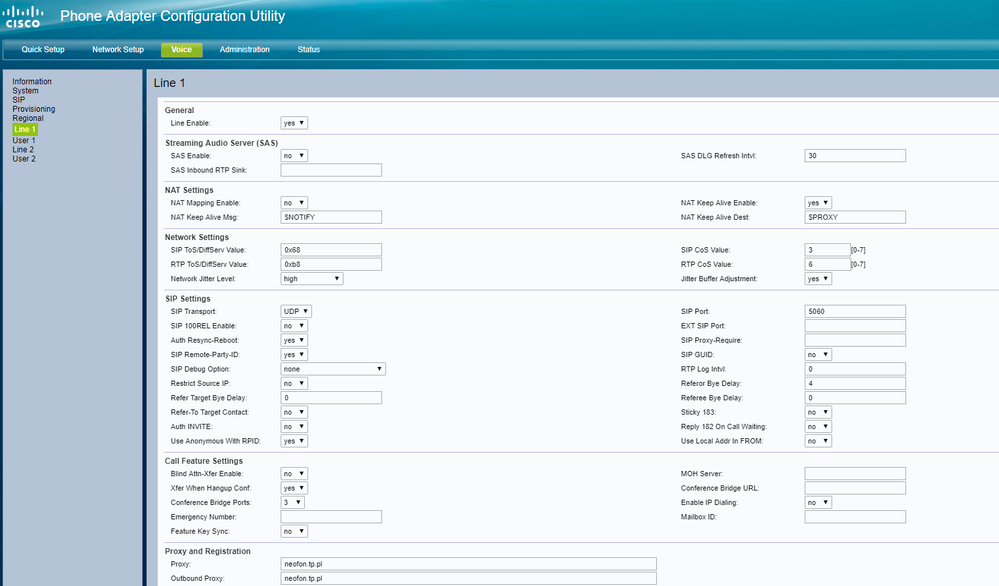Switch to the Network Setup tab
The height and width of the screenshot is (586, 999).
118,50
